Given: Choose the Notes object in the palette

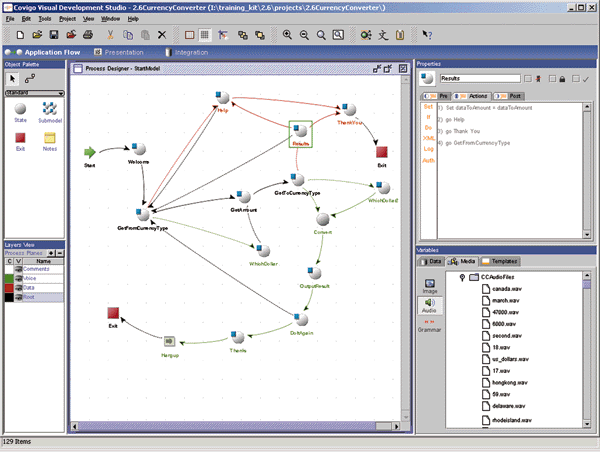Looking at the screenshot, I should point(49,138).
